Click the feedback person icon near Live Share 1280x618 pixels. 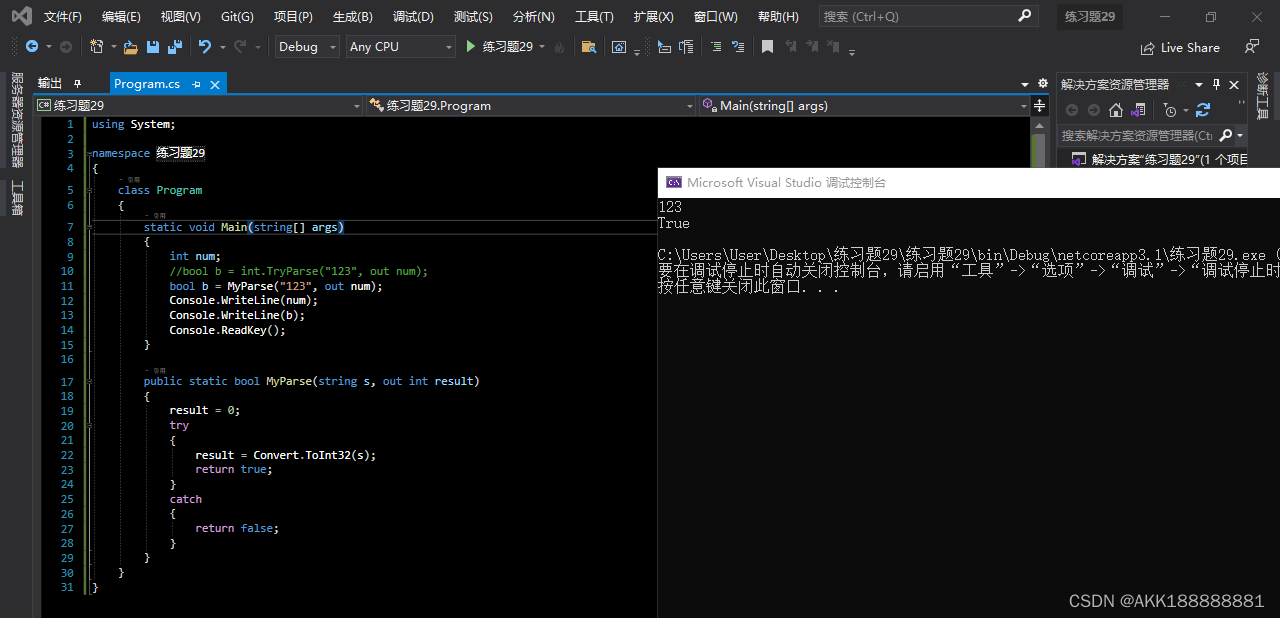coord(1252,47)
